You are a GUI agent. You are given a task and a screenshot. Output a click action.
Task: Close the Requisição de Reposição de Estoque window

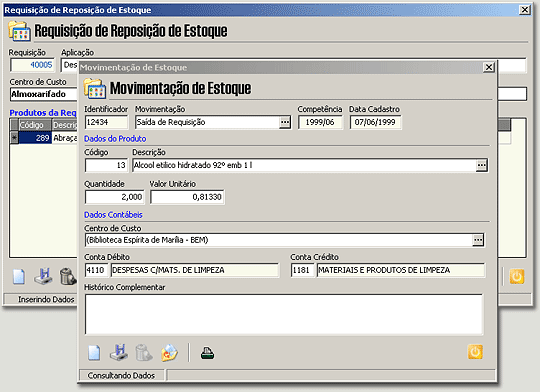point(525,10)
